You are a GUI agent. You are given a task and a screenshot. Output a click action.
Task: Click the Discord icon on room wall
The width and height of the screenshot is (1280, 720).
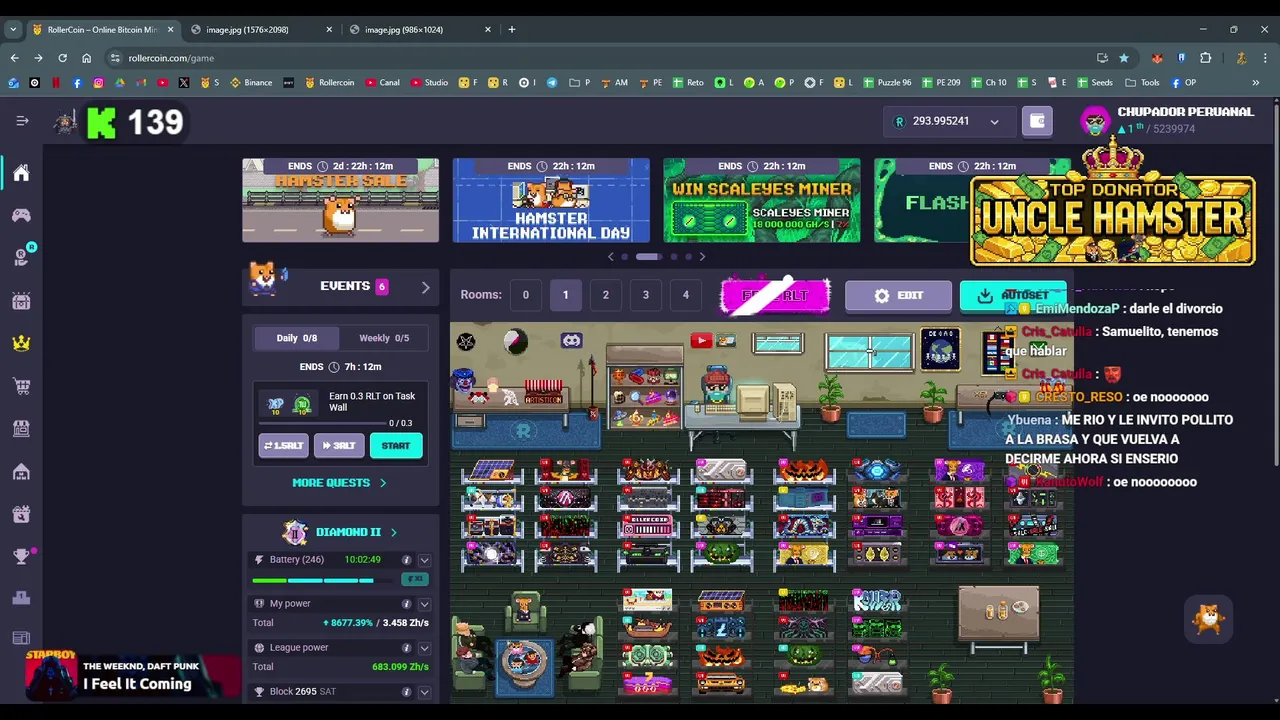pyautogui.click(x=571, y=341)
